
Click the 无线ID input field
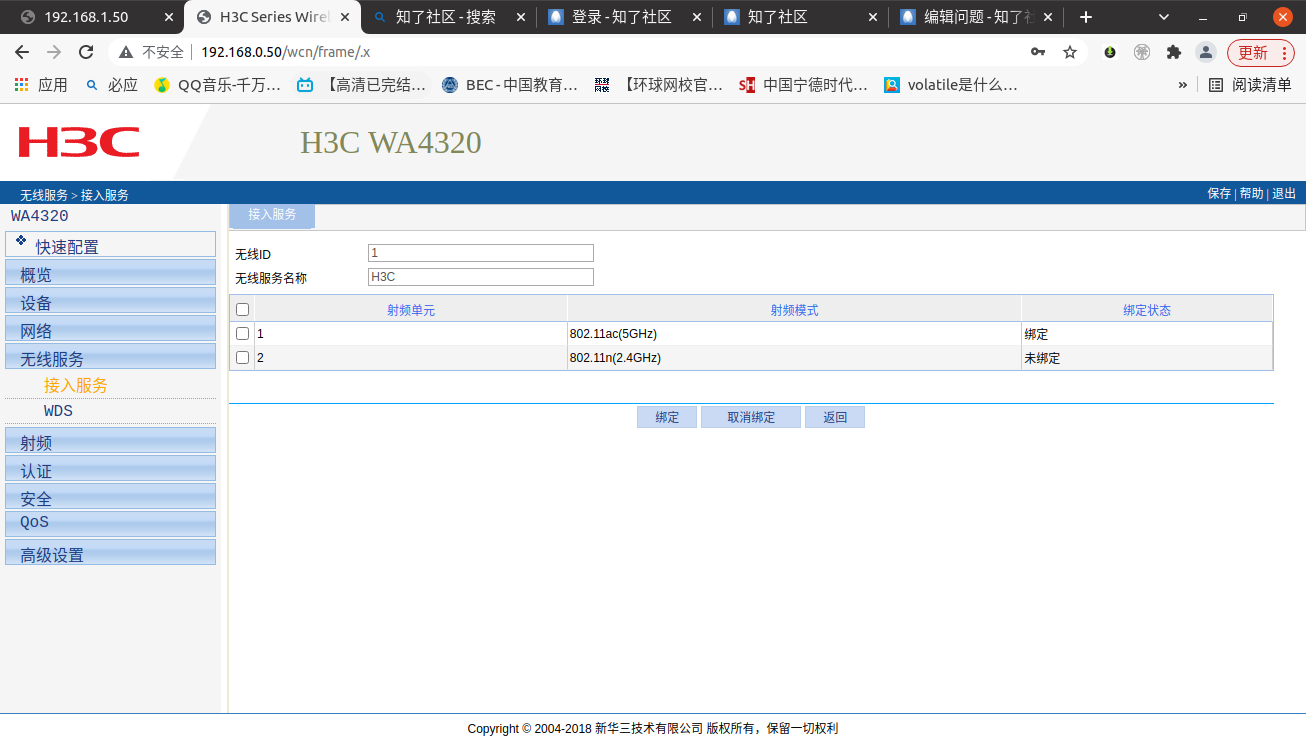[x=481, y=253]
